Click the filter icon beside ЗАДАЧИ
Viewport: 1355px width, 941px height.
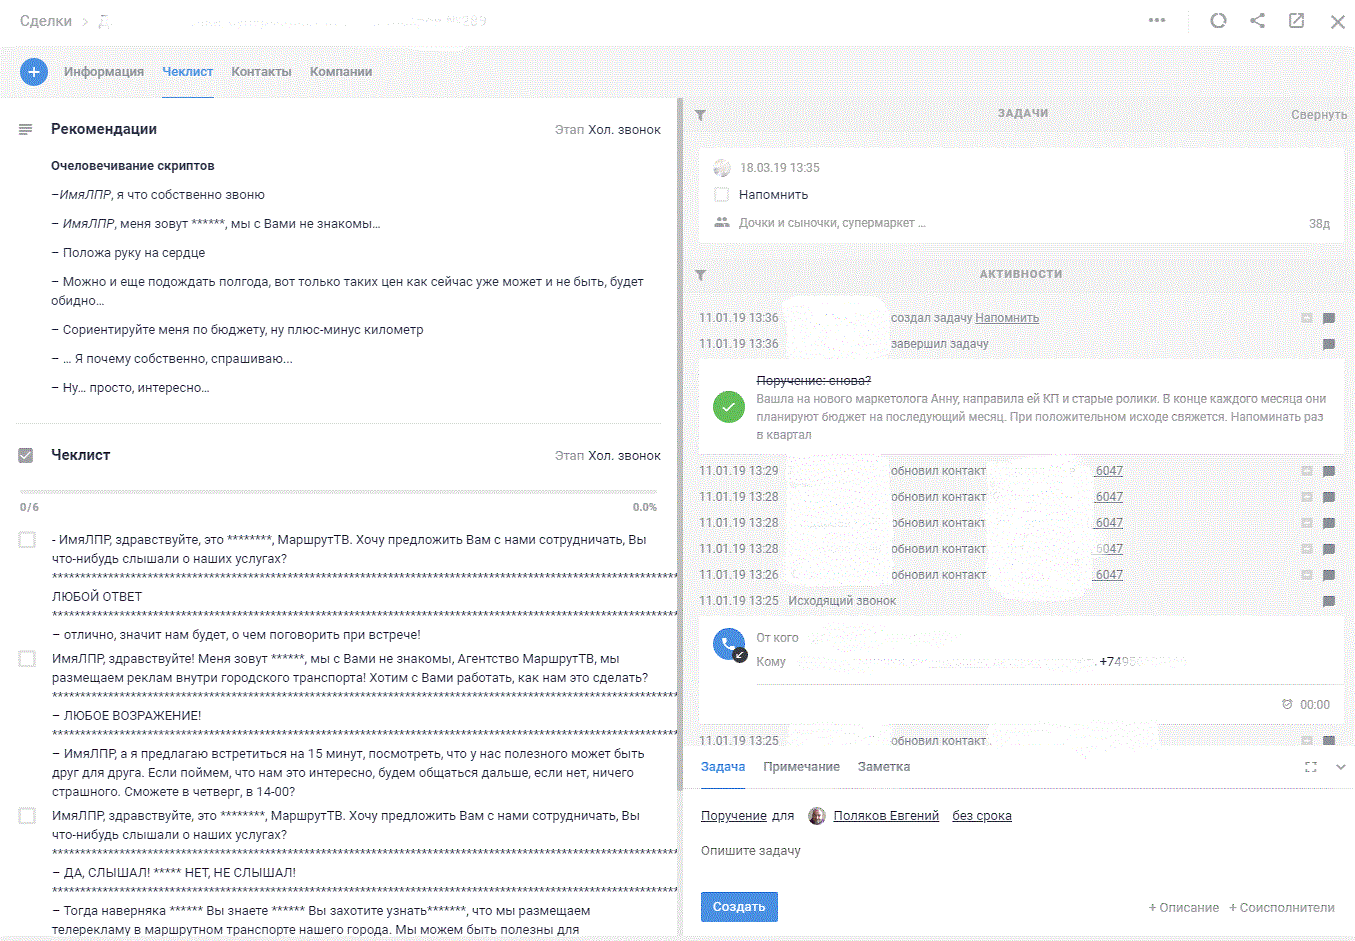(x=700, y=115)
